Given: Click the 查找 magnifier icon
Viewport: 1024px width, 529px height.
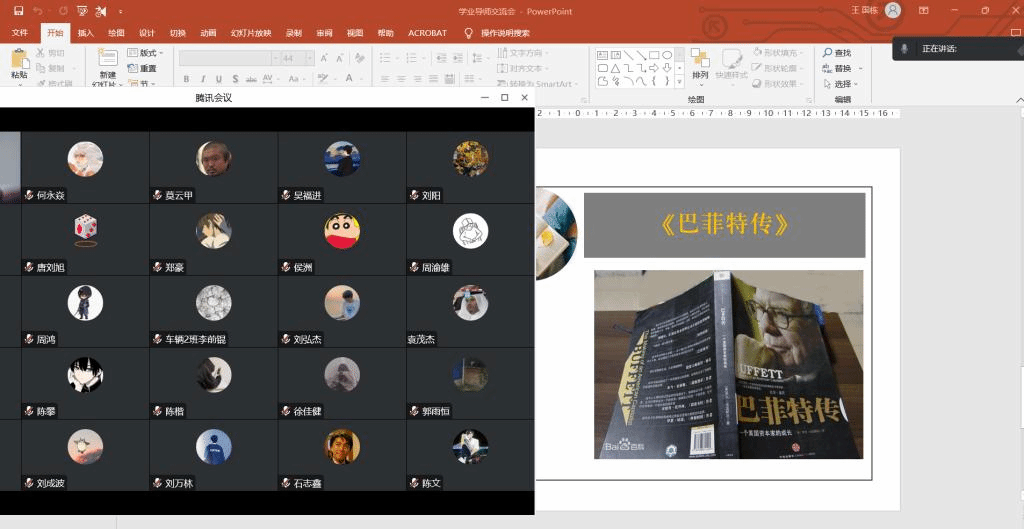Looking at the screenshot, I should click(828, 53).
